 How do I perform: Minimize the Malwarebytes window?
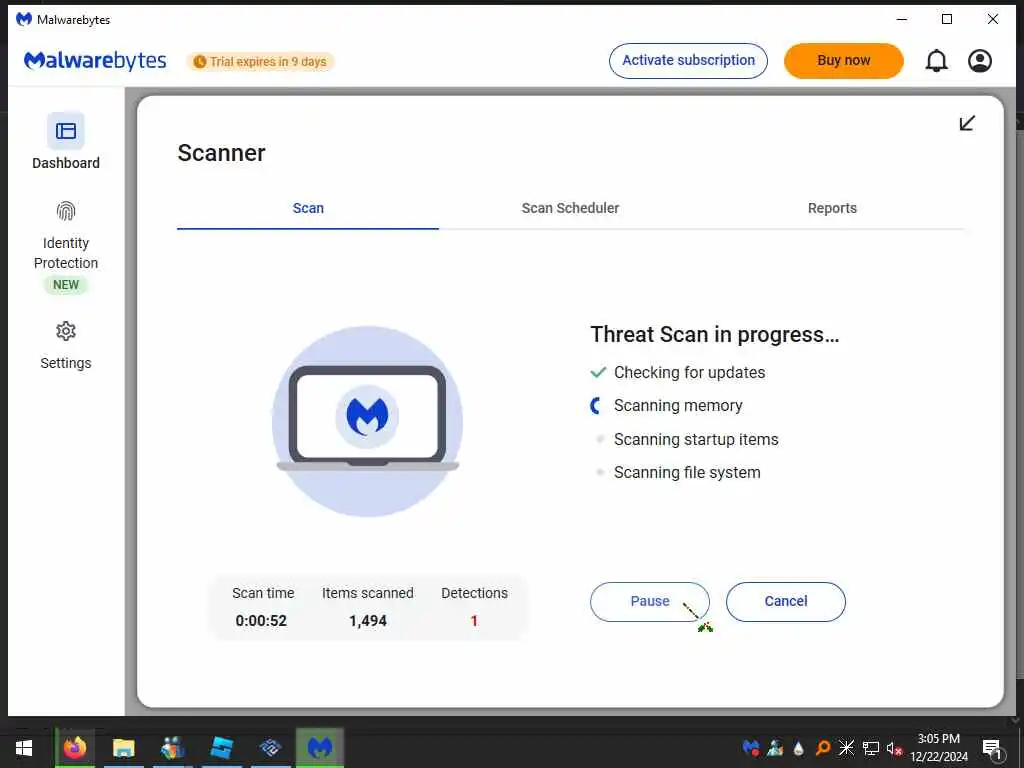click(x=902, y=20)
